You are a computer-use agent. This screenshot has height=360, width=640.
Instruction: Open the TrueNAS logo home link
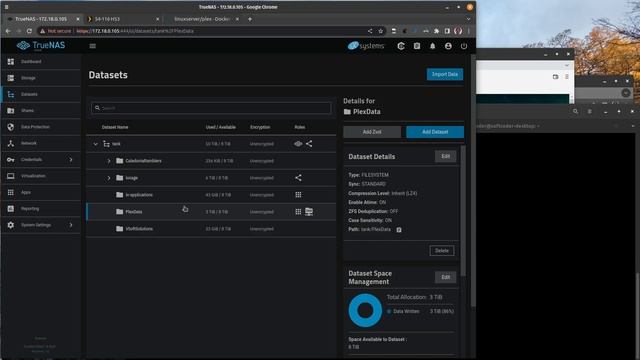point(41,45)
